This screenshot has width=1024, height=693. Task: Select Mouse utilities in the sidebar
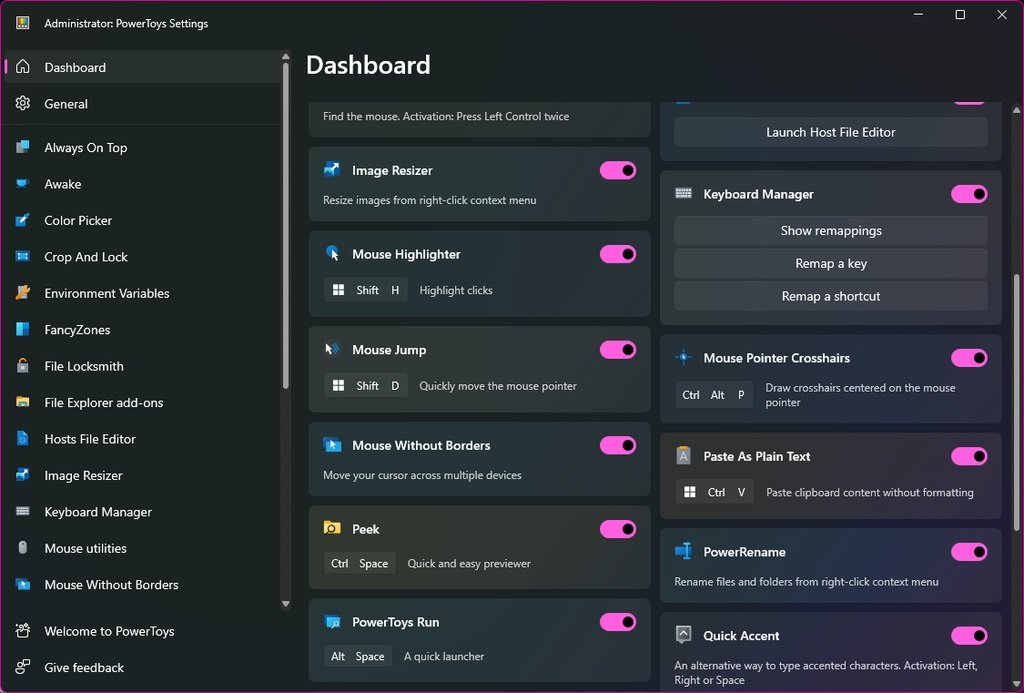pos(85,548)
